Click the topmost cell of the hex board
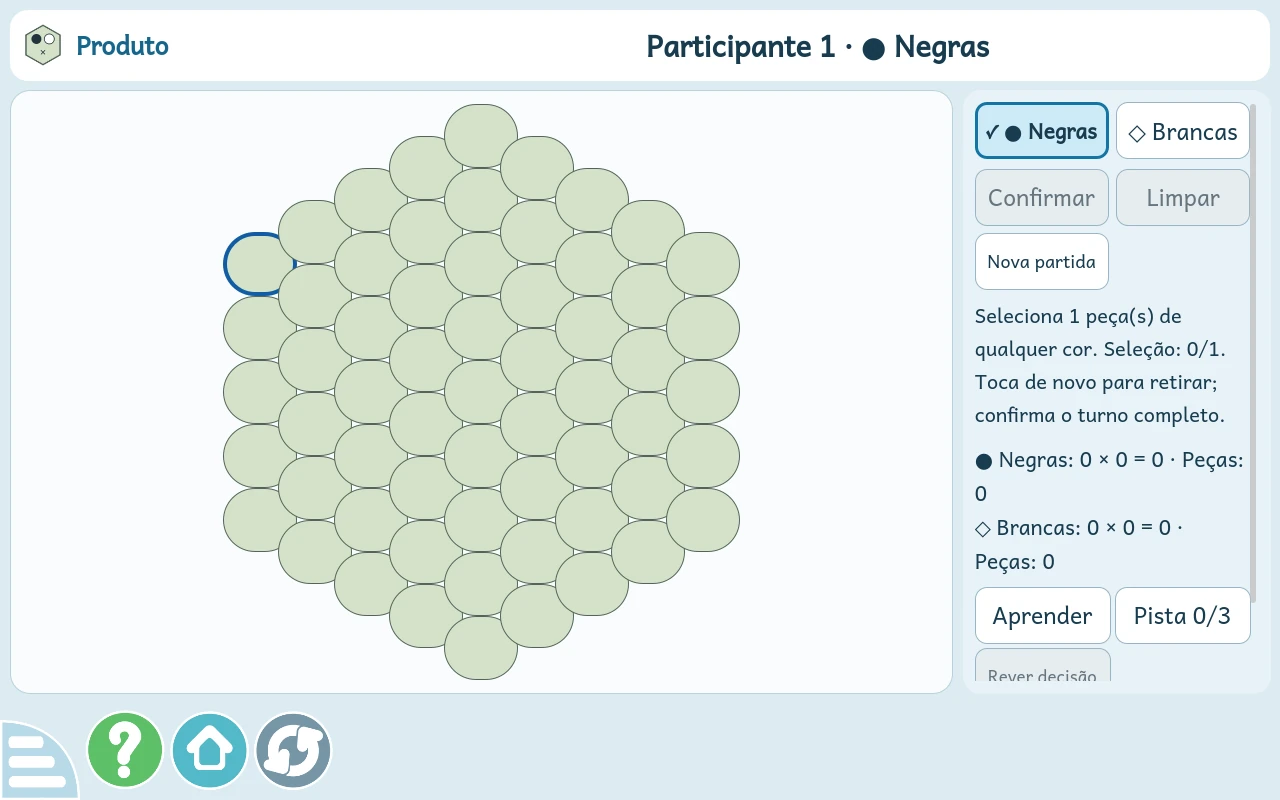Screen dimensions: 1280x800 point(481,136)
